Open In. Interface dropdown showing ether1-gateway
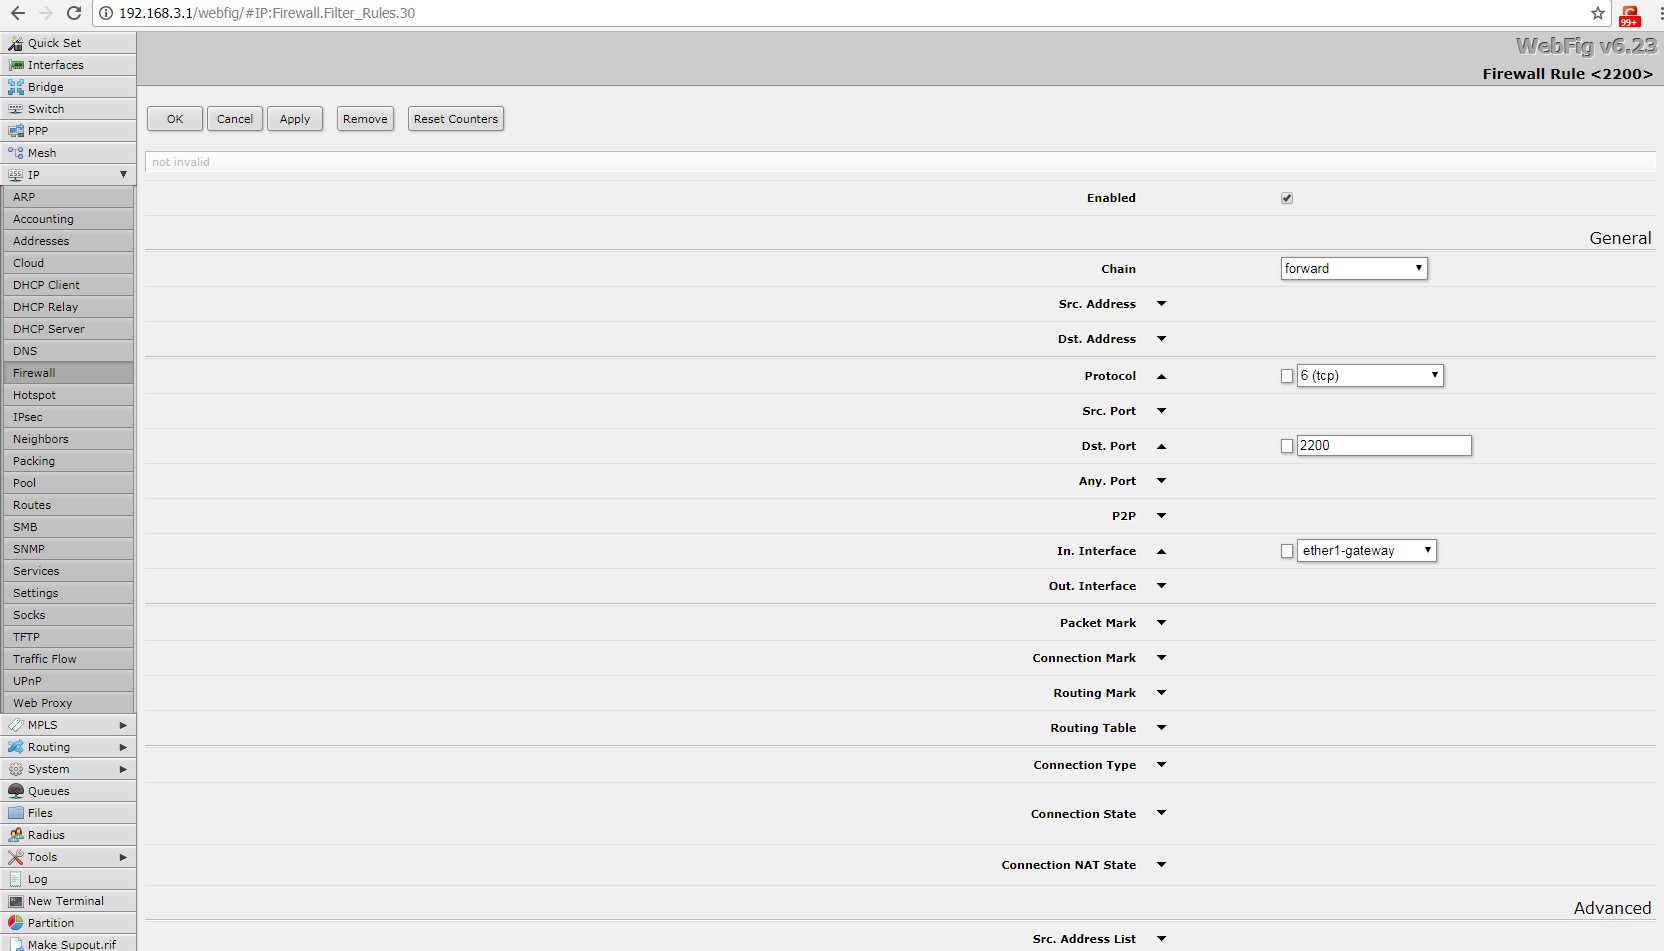1664x951 pixels. pos(1367,550)
